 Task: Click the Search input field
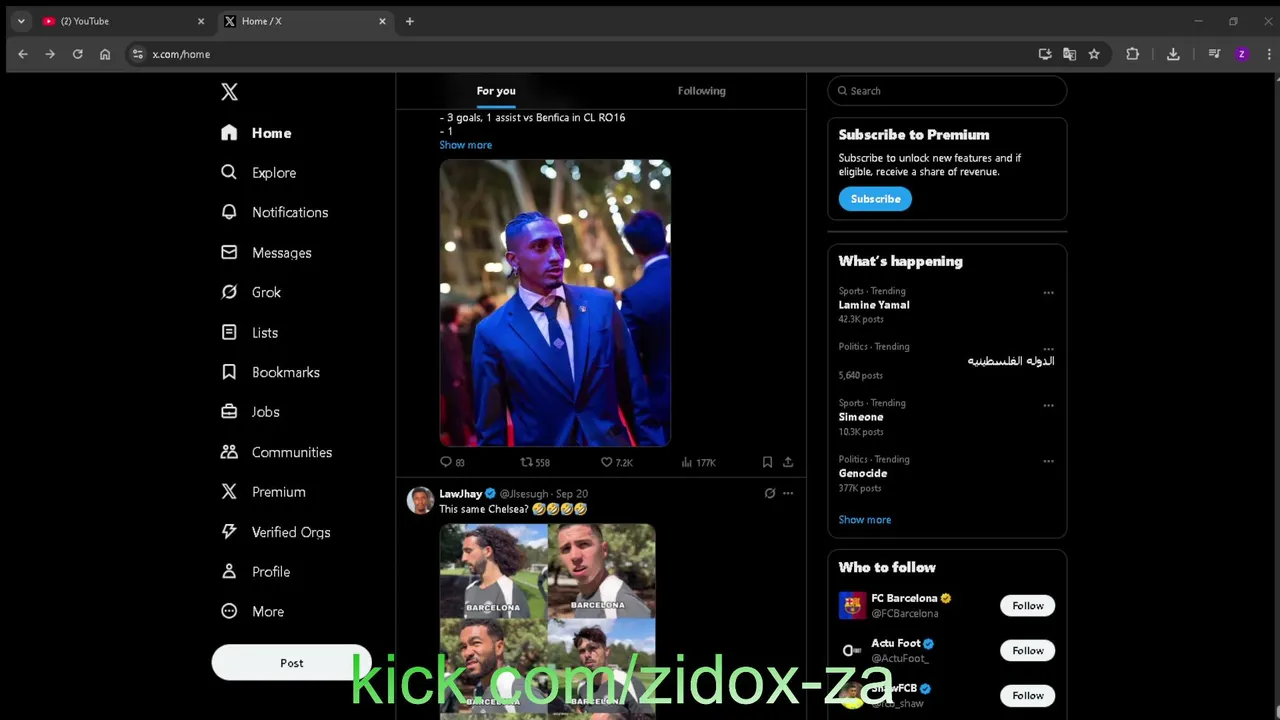[x=947, y=91]
